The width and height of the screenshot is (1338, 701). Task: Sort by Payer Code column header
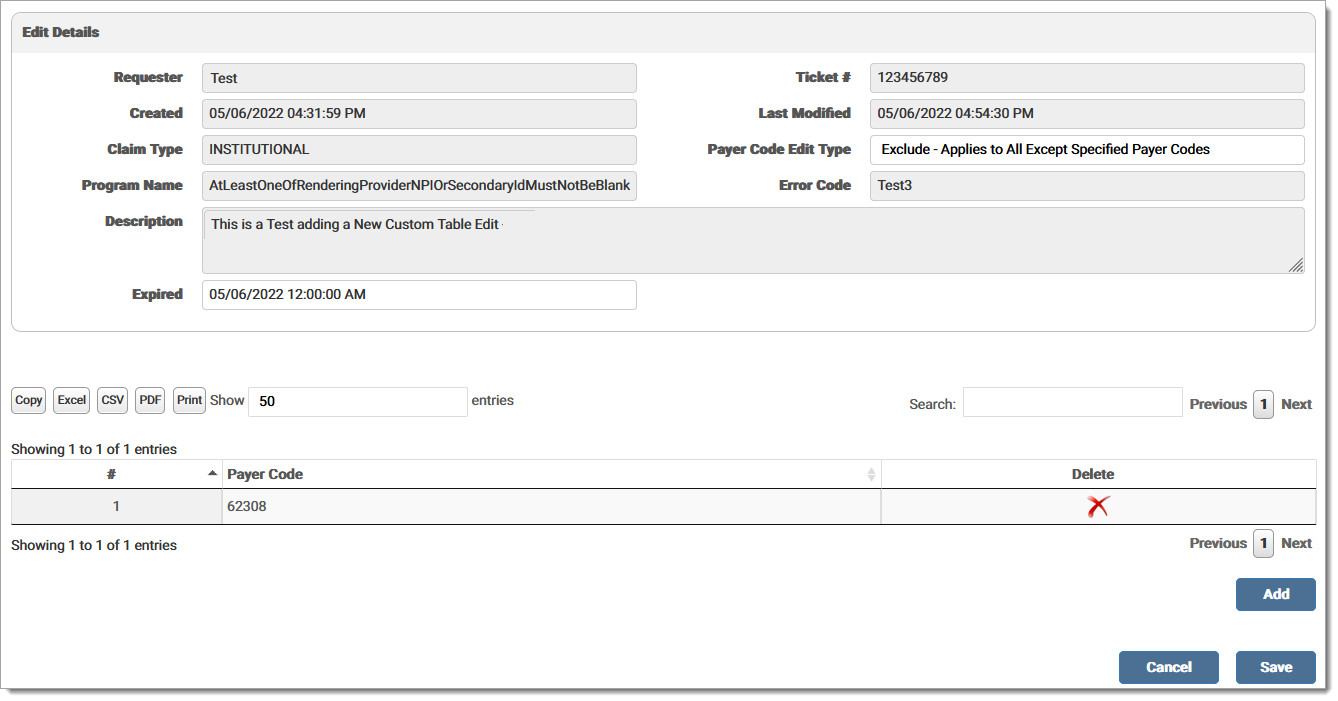(550, 474)
